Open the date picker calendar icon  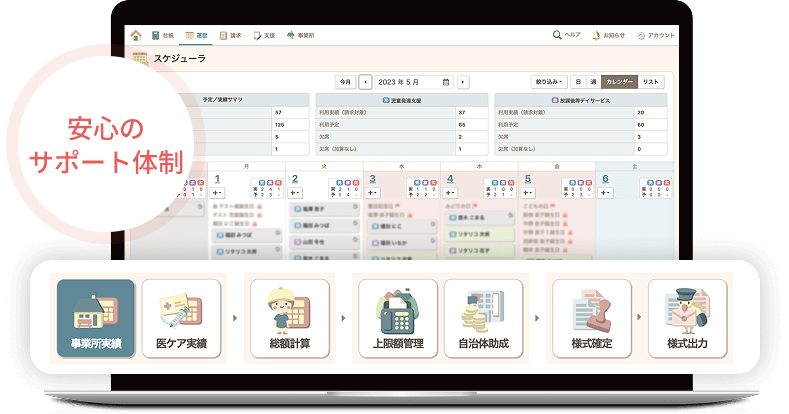[x=446, y=82]
